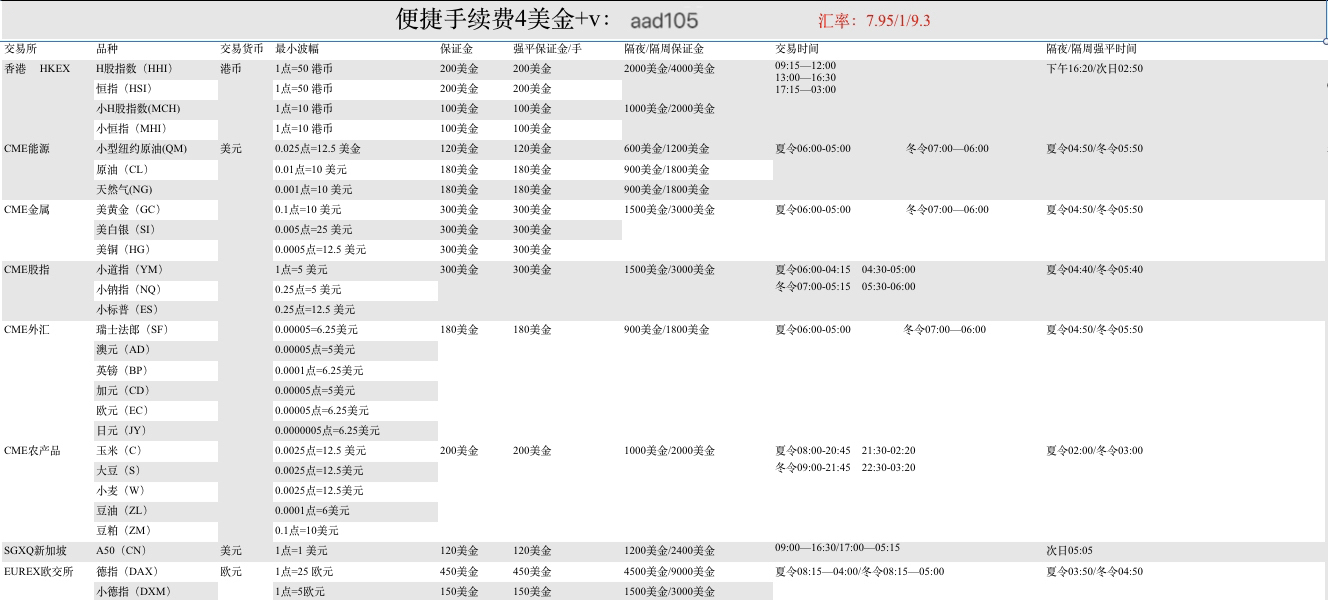This screenshot has height=600, width=1328.
Task: Select the 玉米 (C) cell
Action: point(119,451)
